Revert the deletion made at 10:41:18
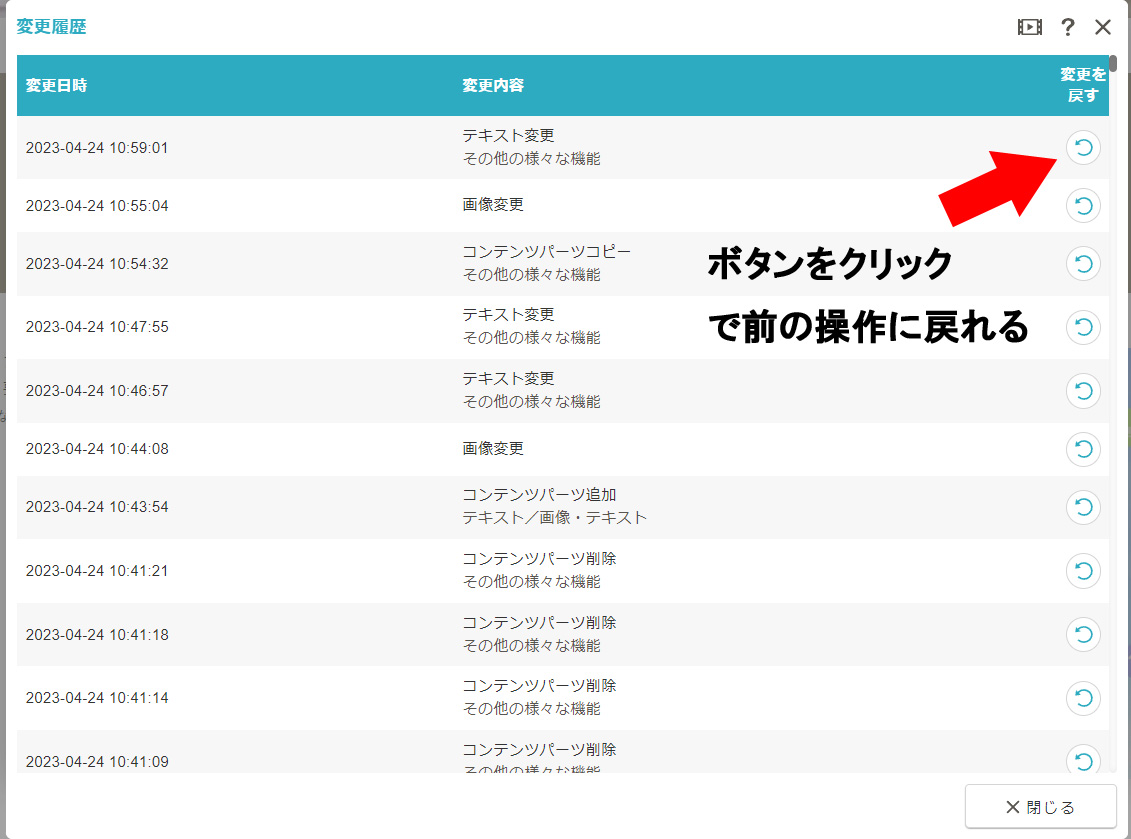Screen dimensions: 1131x839 click(x=1083, y=634)
